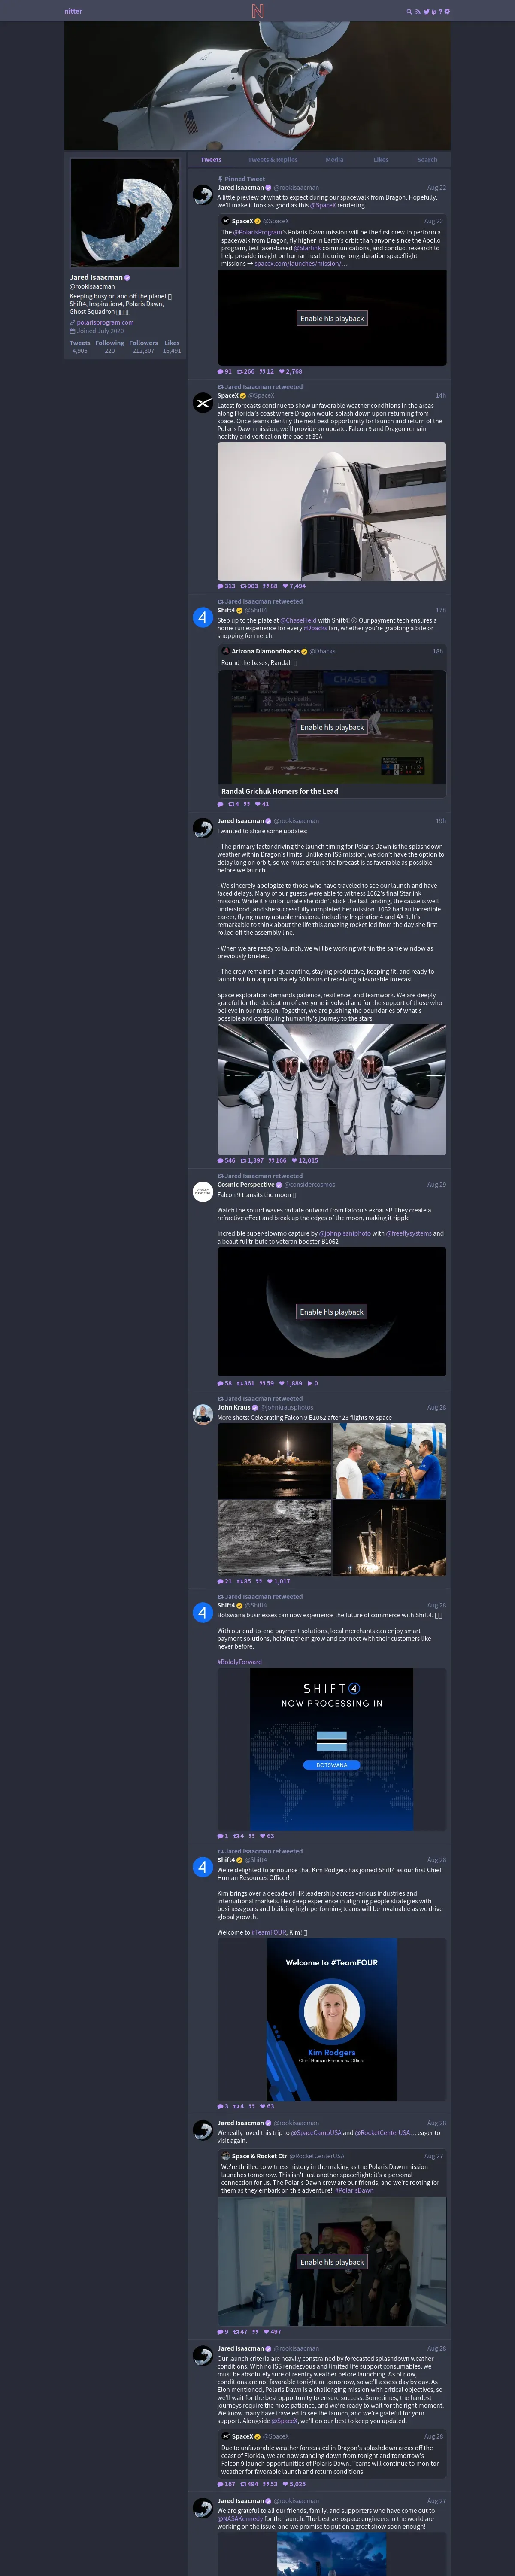Click the Nitter logo in the header
Viewport: 515px width, 2576px height.
257,11
